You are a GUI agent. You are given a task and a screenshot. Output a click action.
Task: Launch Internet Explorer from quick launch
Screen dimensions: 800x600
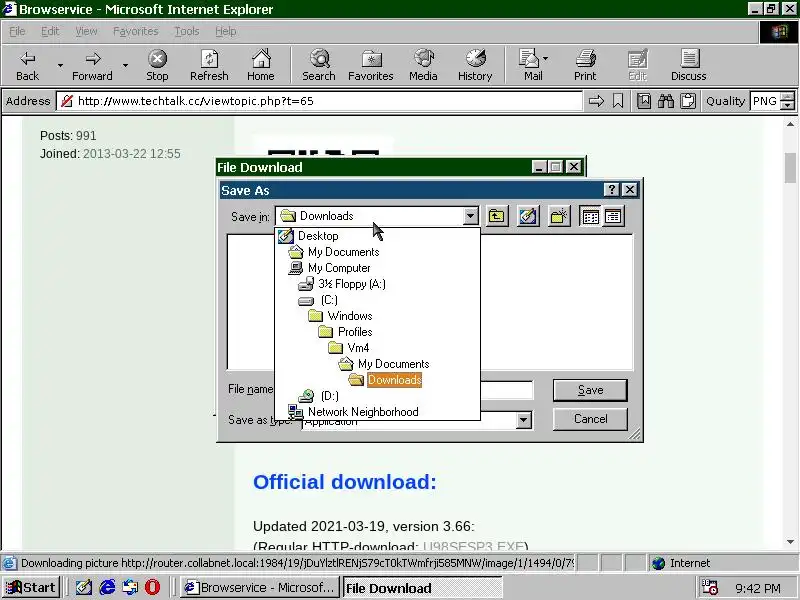coord(107,587)
